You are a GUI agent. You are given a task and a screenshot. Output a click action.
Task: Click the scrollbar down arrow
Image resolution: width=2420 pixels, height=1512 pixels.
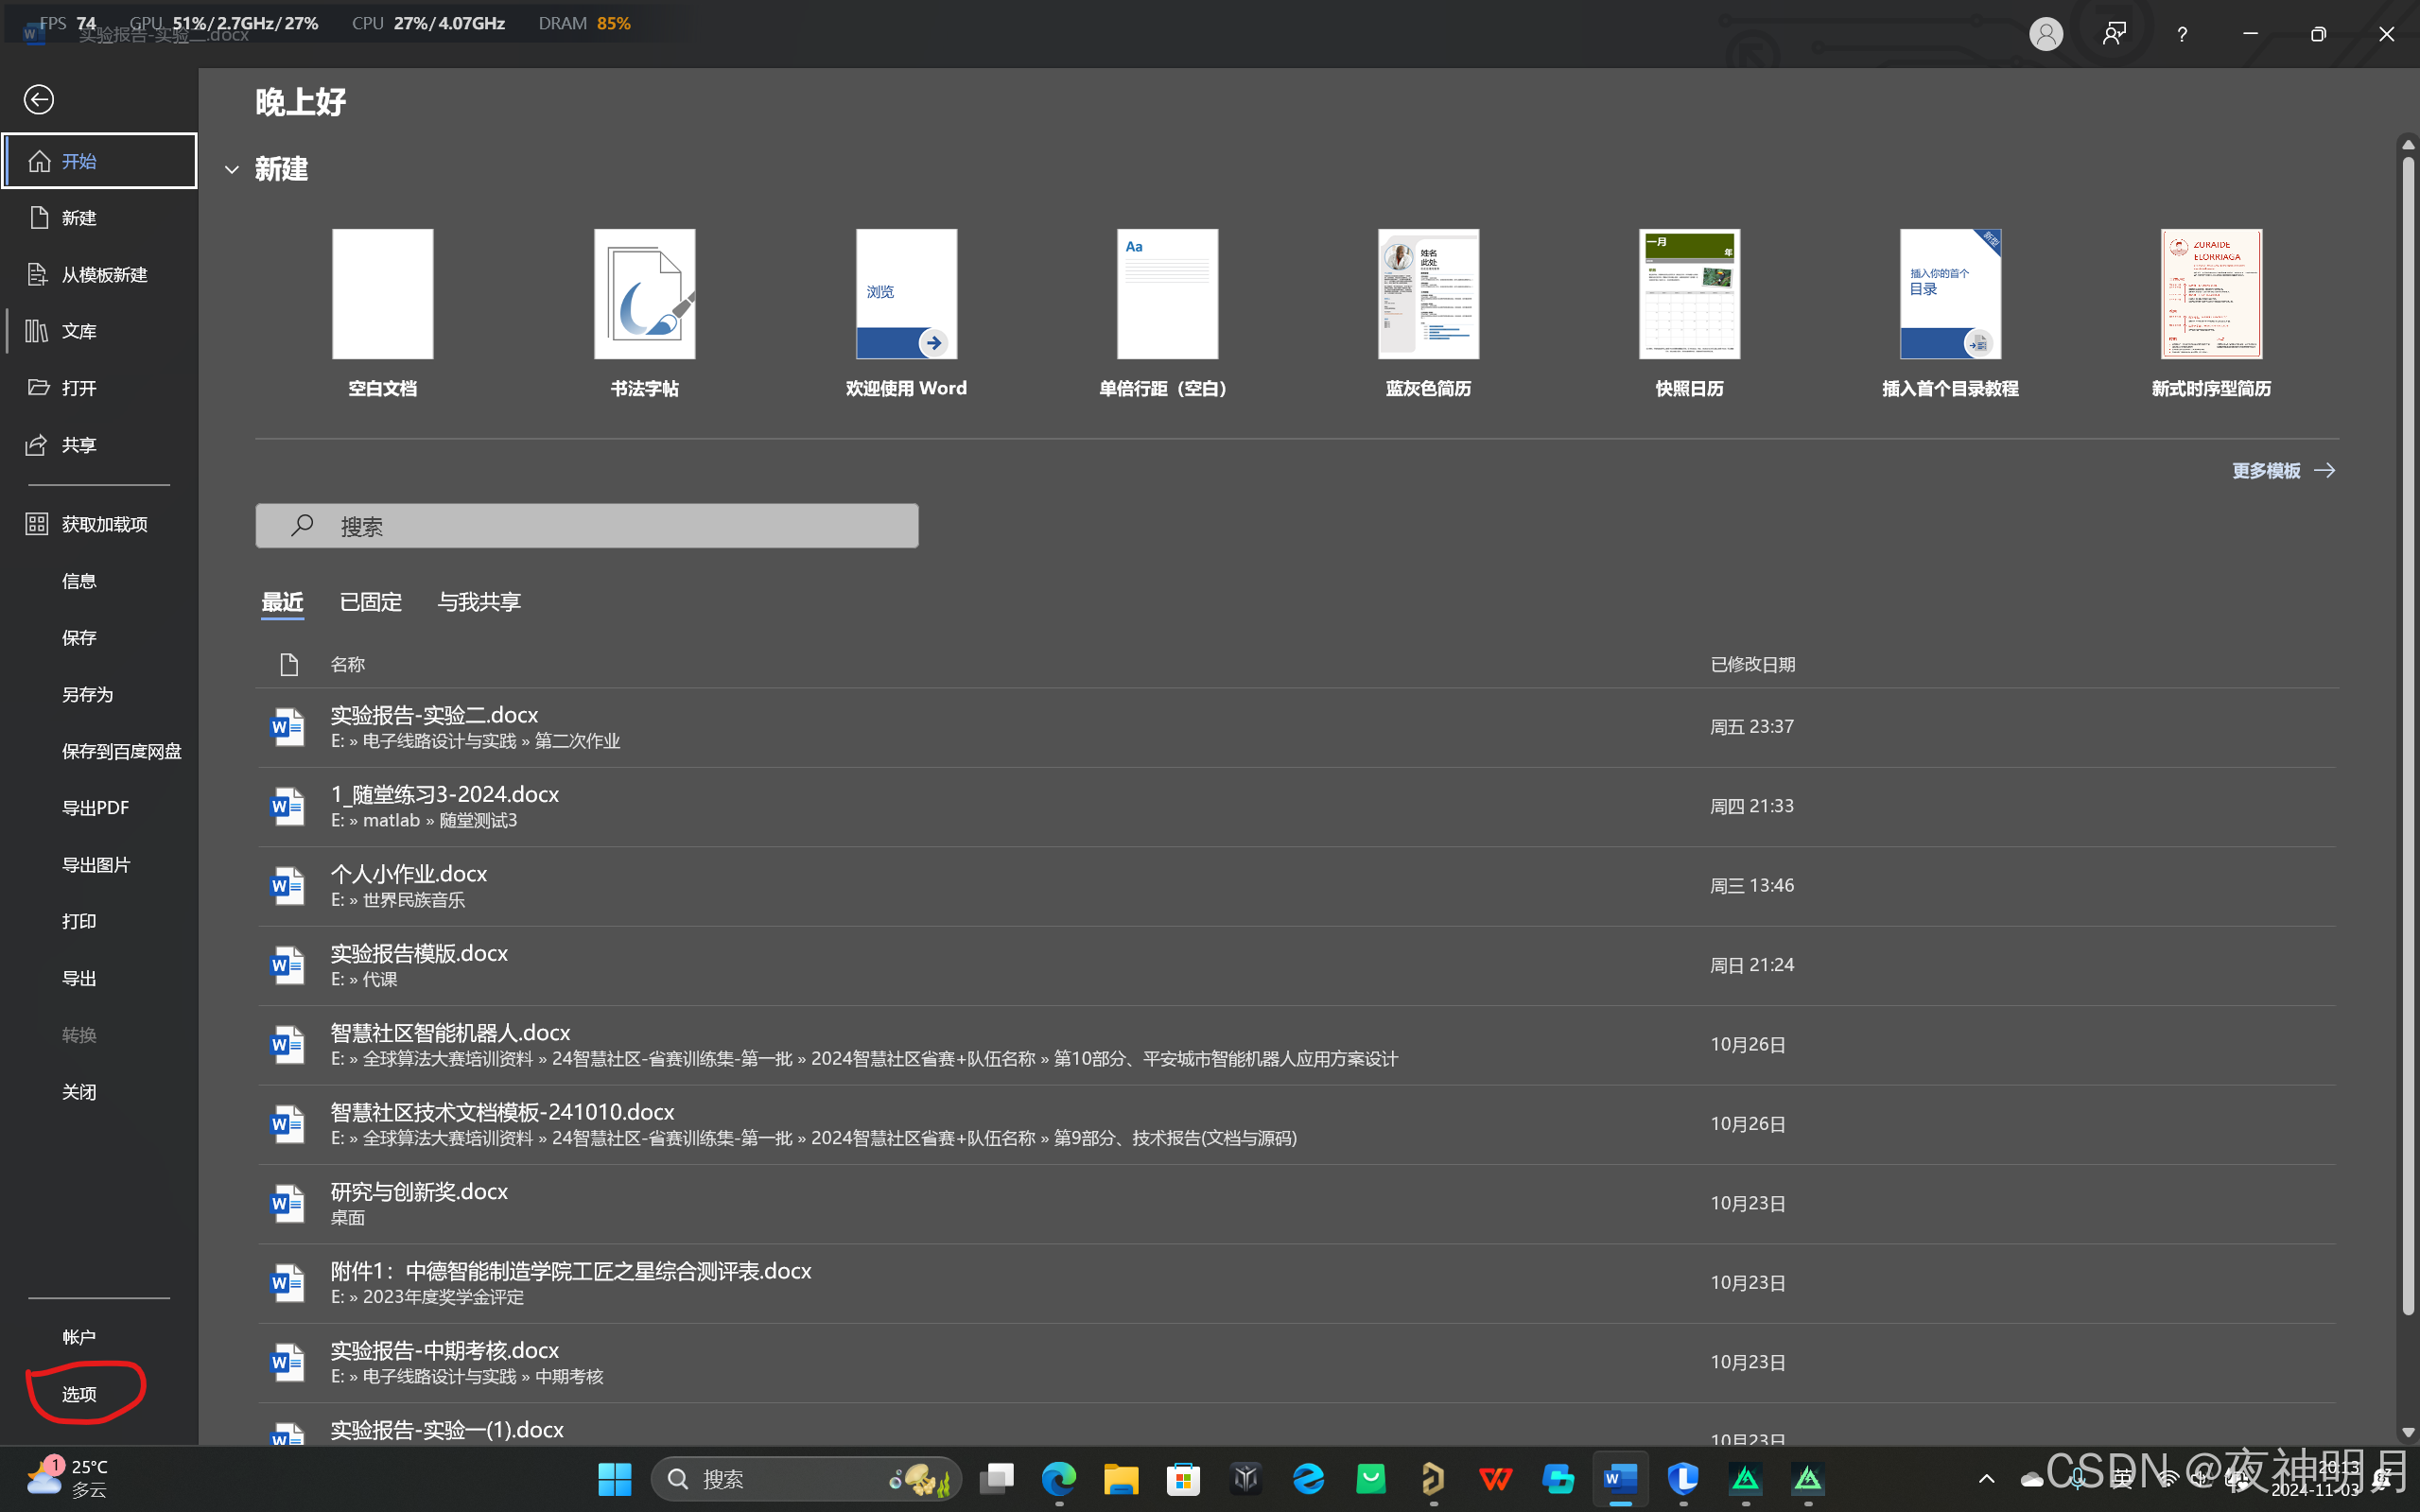click(x=2407, y=1432)
